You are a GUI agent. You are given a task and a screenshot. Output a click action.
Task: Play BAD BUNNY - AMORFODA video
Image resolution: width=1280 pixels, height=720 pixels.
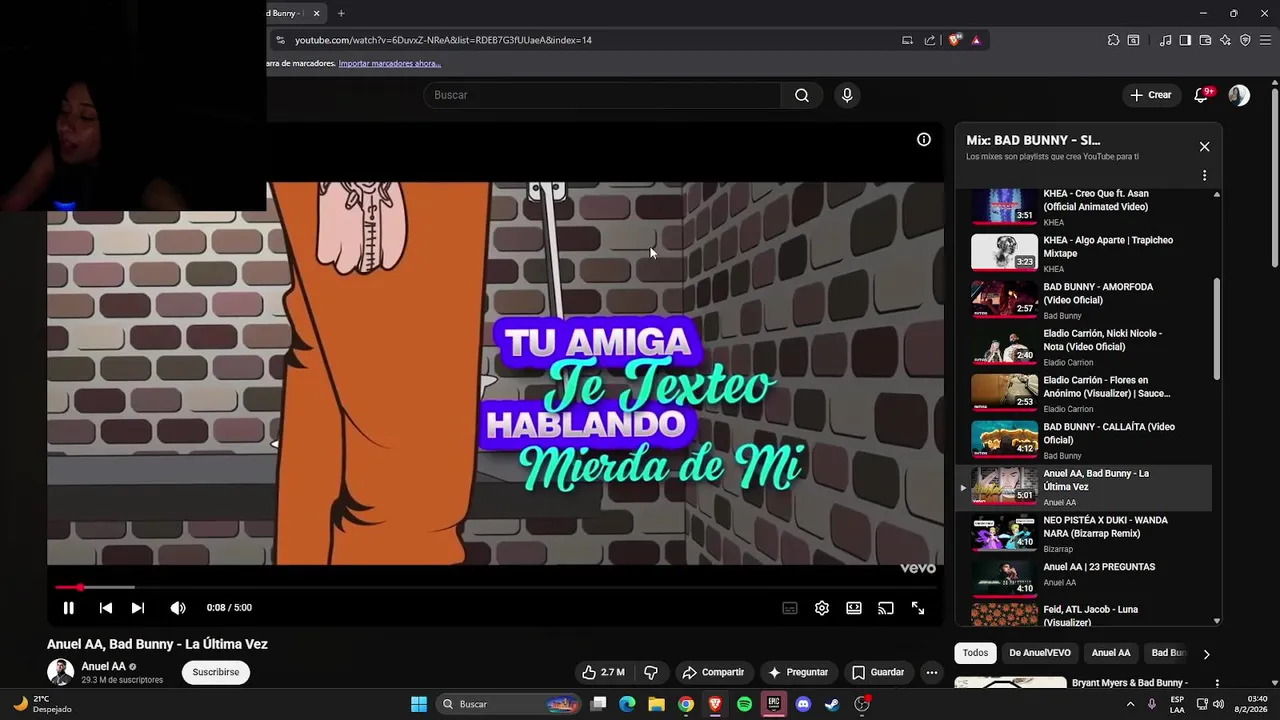(x=1084, y=300)
